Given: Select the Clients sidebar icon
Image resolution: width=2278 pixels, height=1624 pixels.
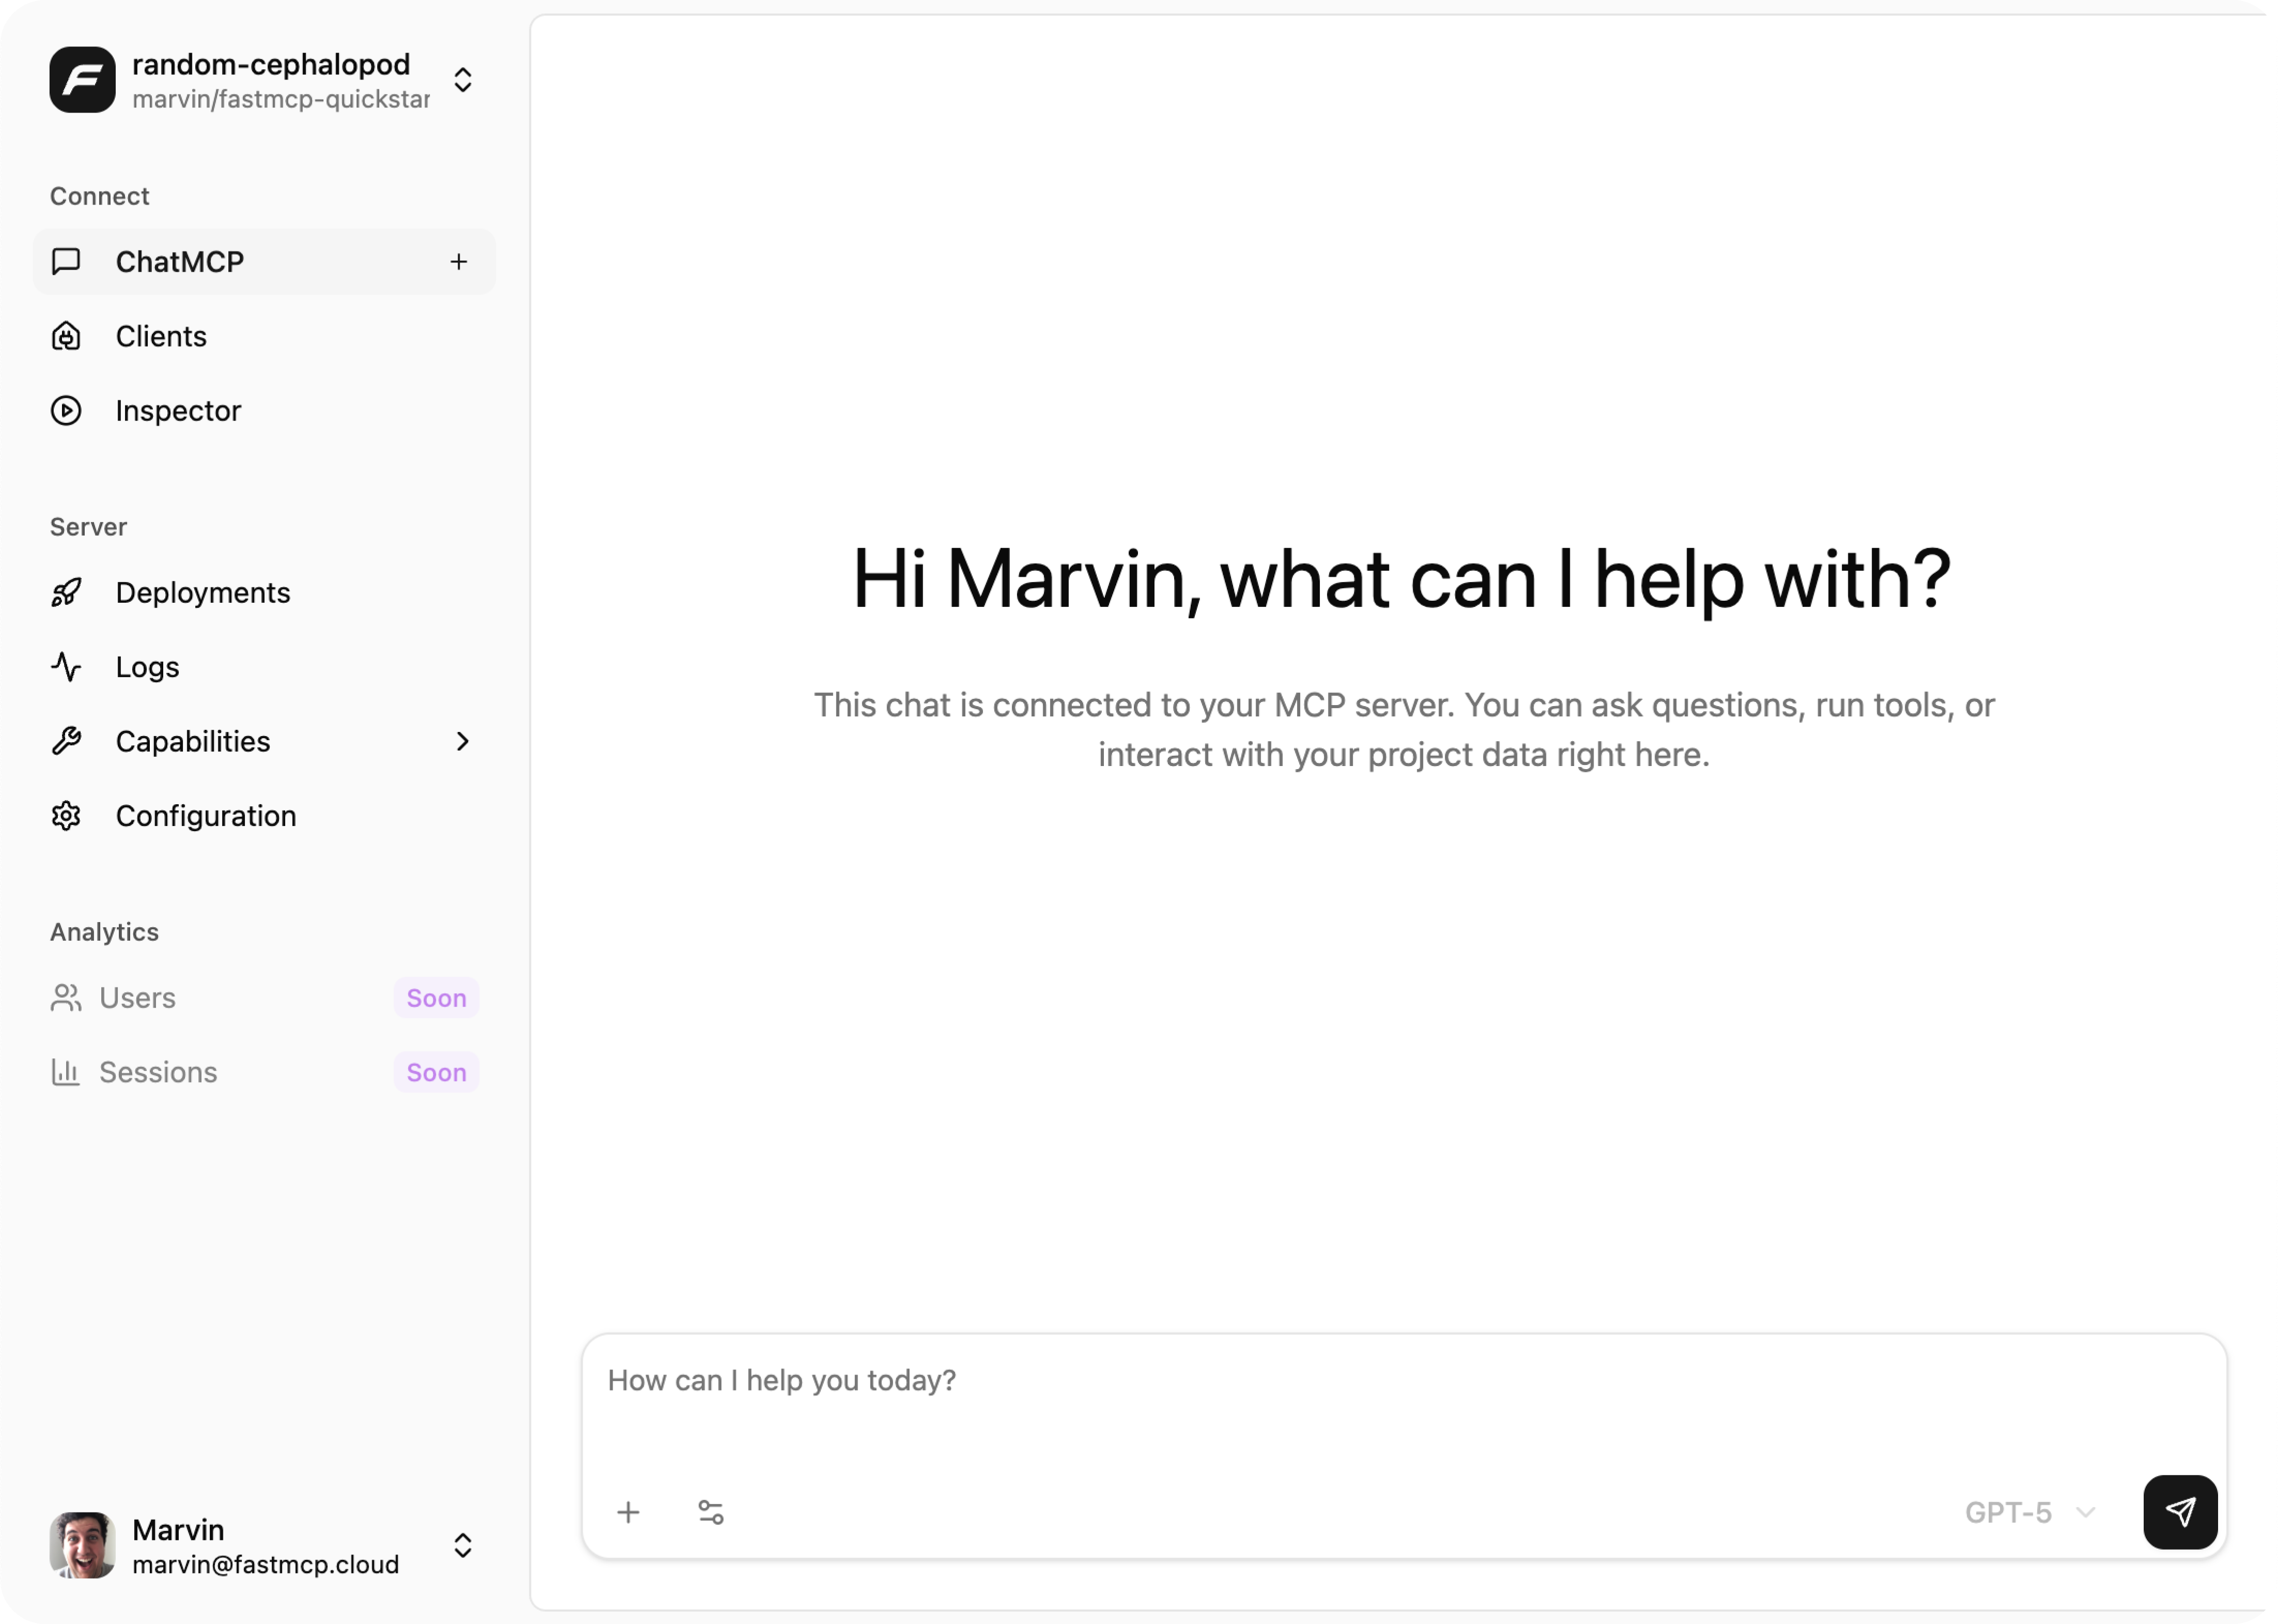Looking at the screenshot, I should [x=65, y=336].
